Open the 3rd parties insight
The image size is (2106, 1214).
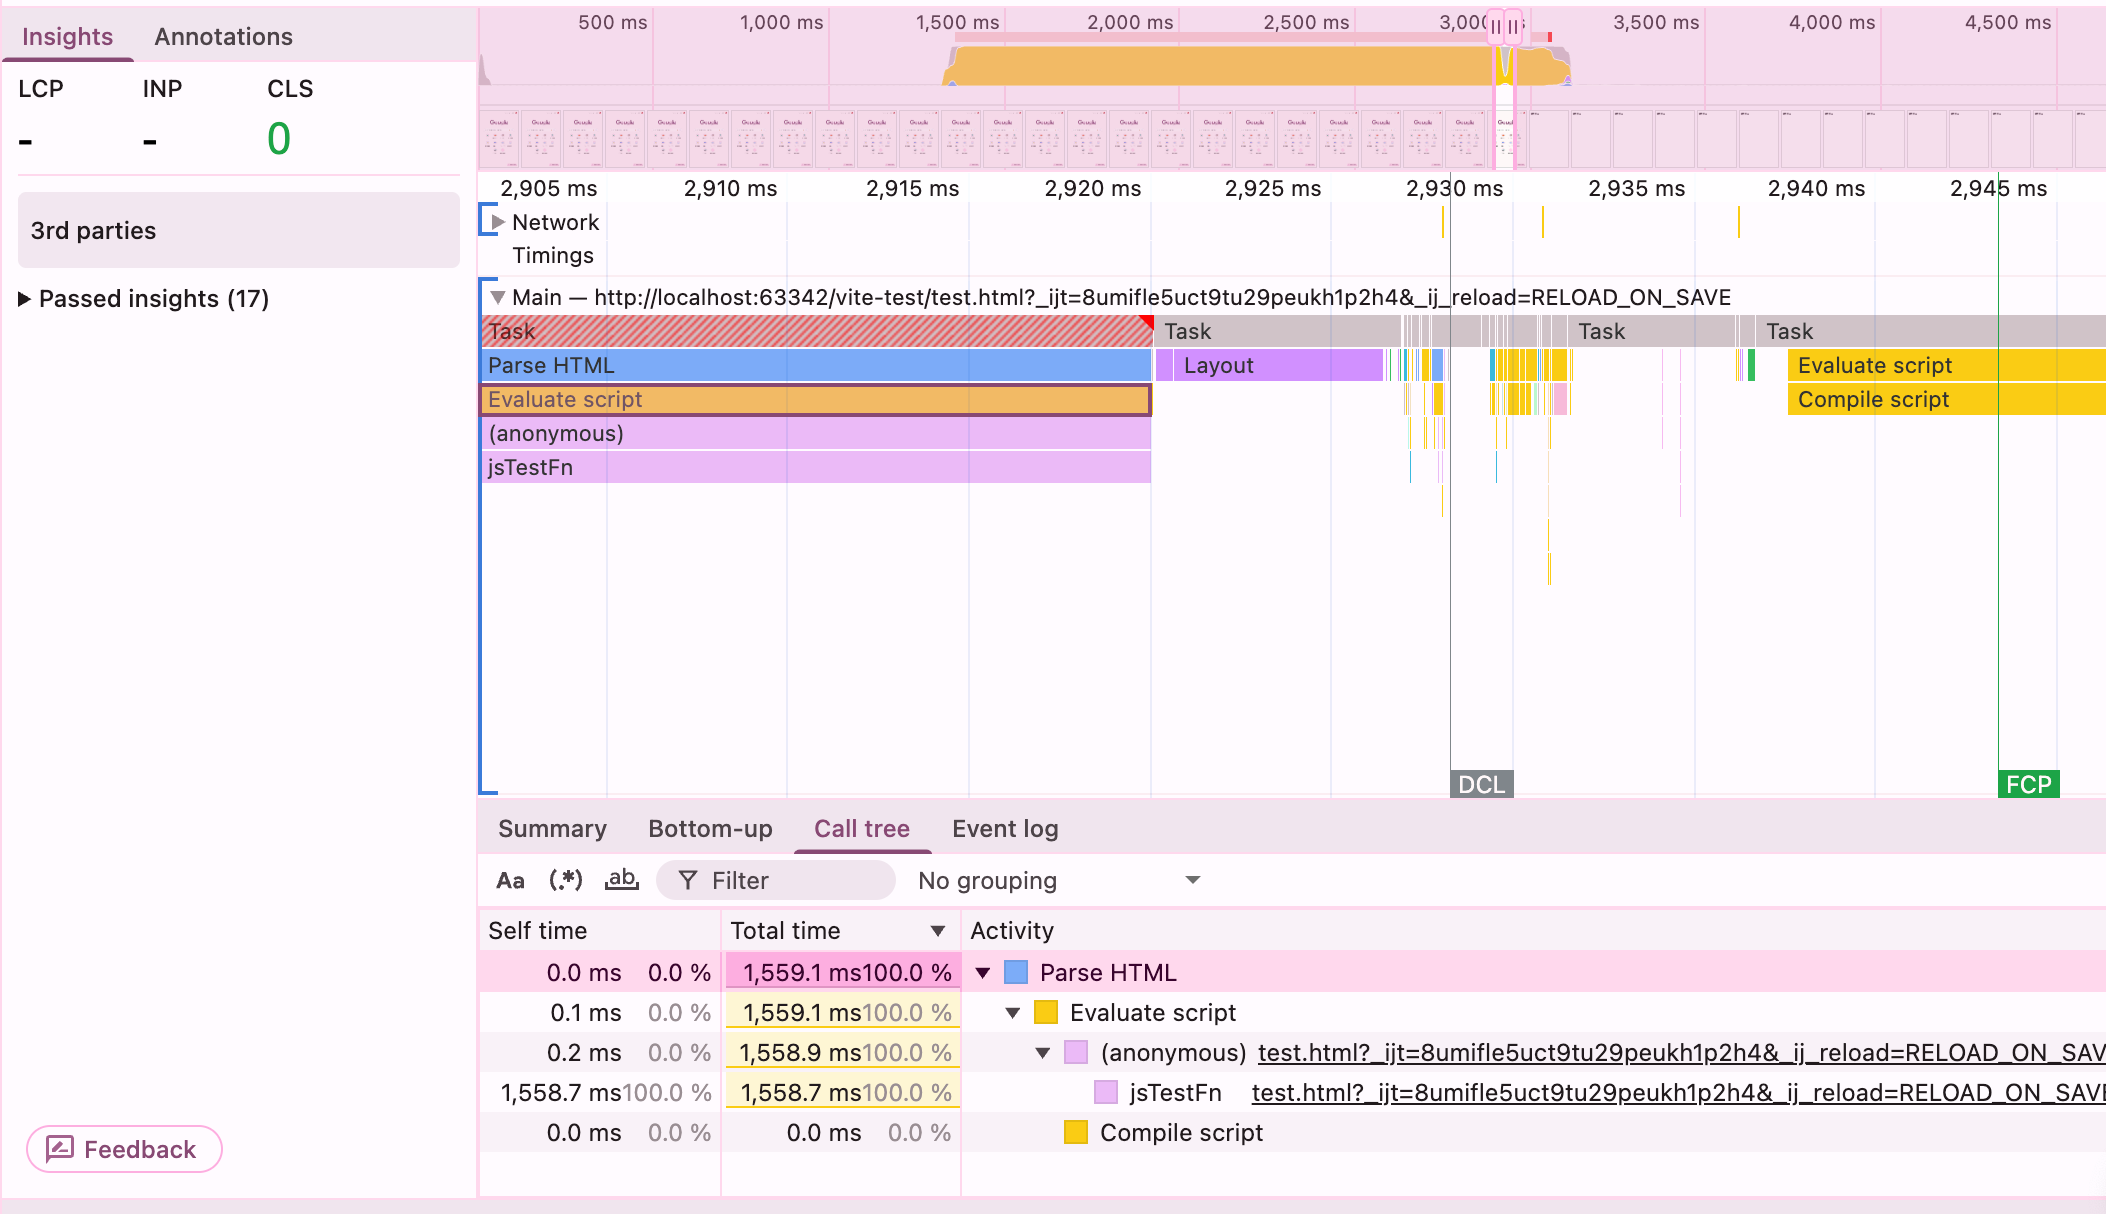tap(238, 230)
